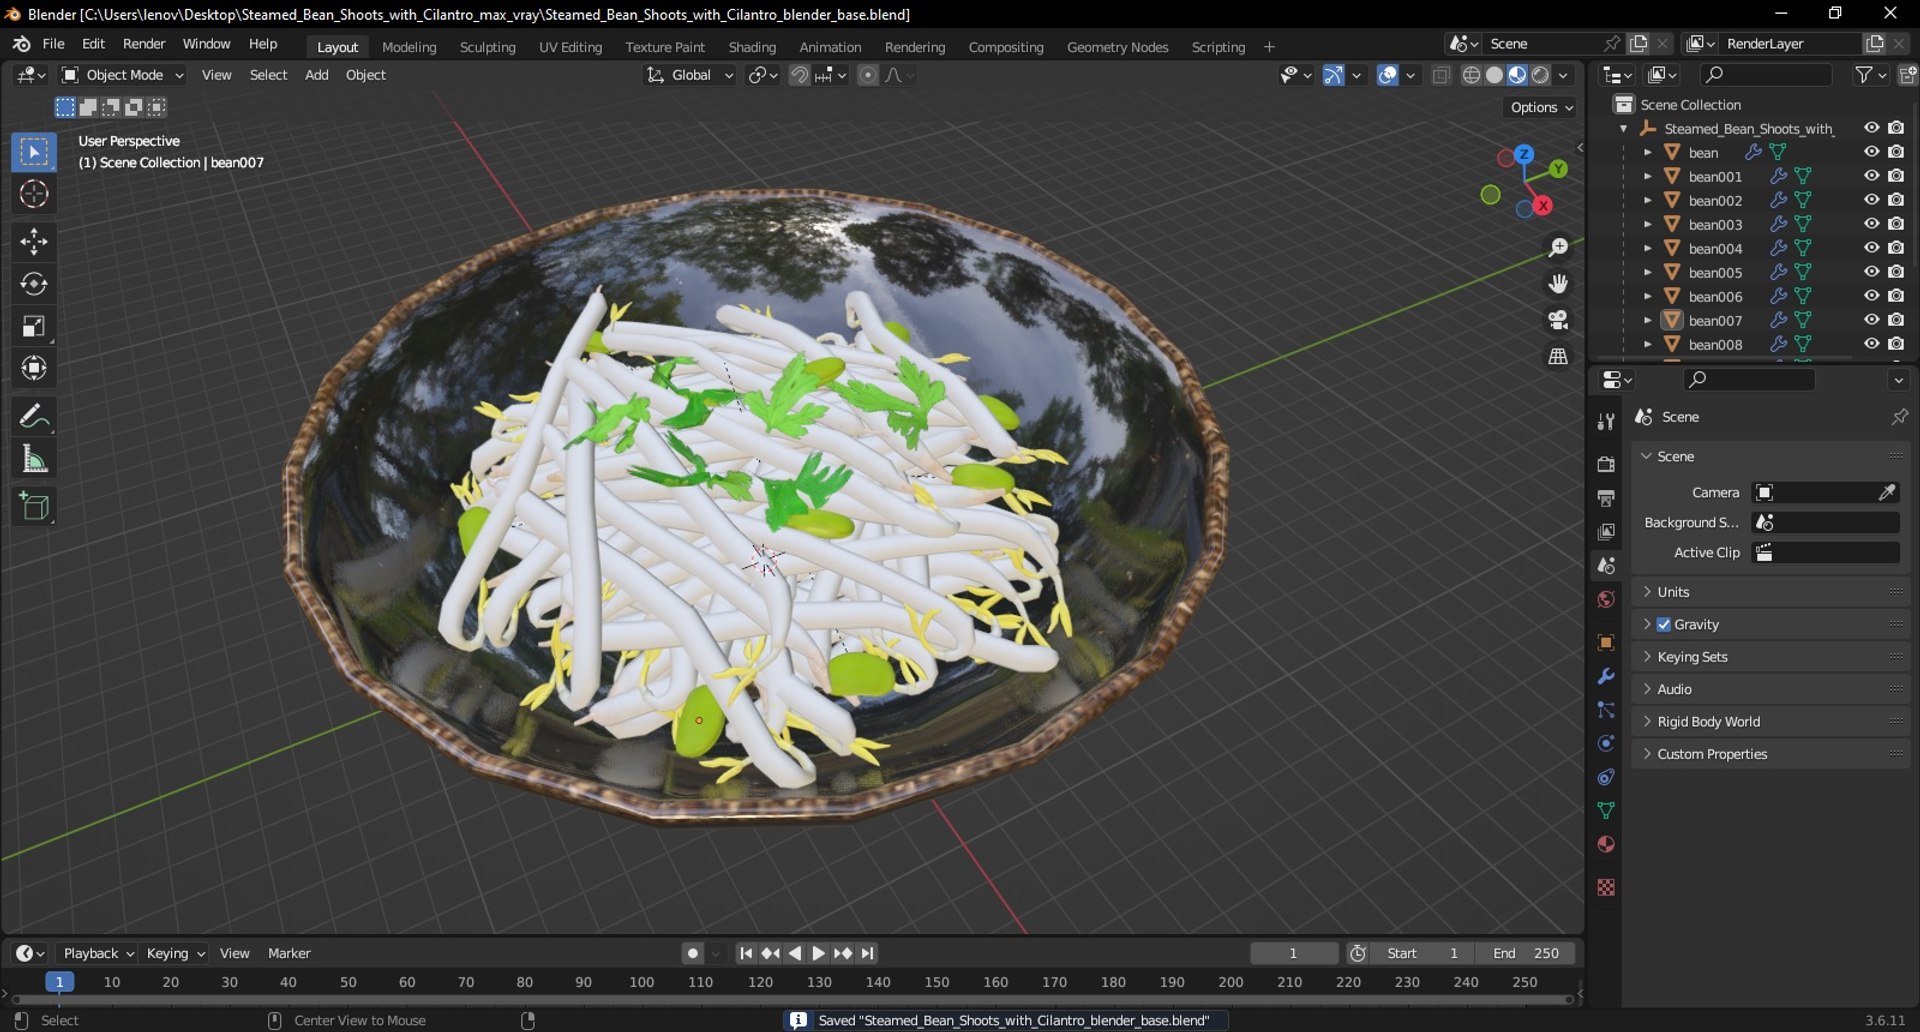Toggle the camera view icon
This screenshot has height=1032, width=1920.
click(x=1558, y=320)
